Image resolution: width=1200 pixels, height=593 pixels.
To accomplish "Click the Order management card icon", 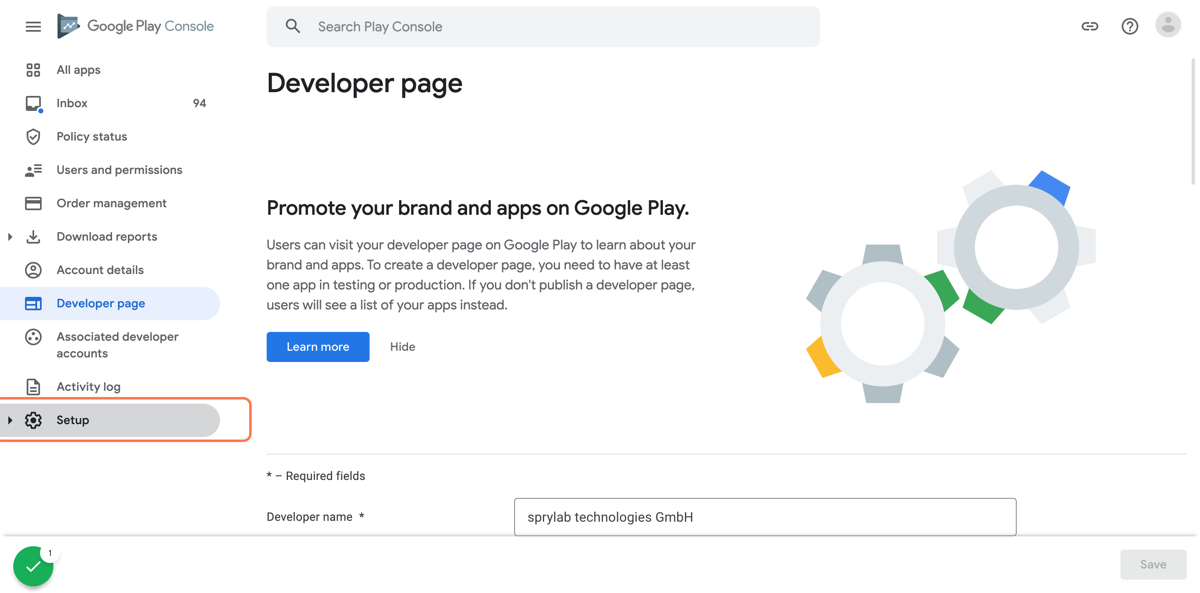I will pos(33,204).
